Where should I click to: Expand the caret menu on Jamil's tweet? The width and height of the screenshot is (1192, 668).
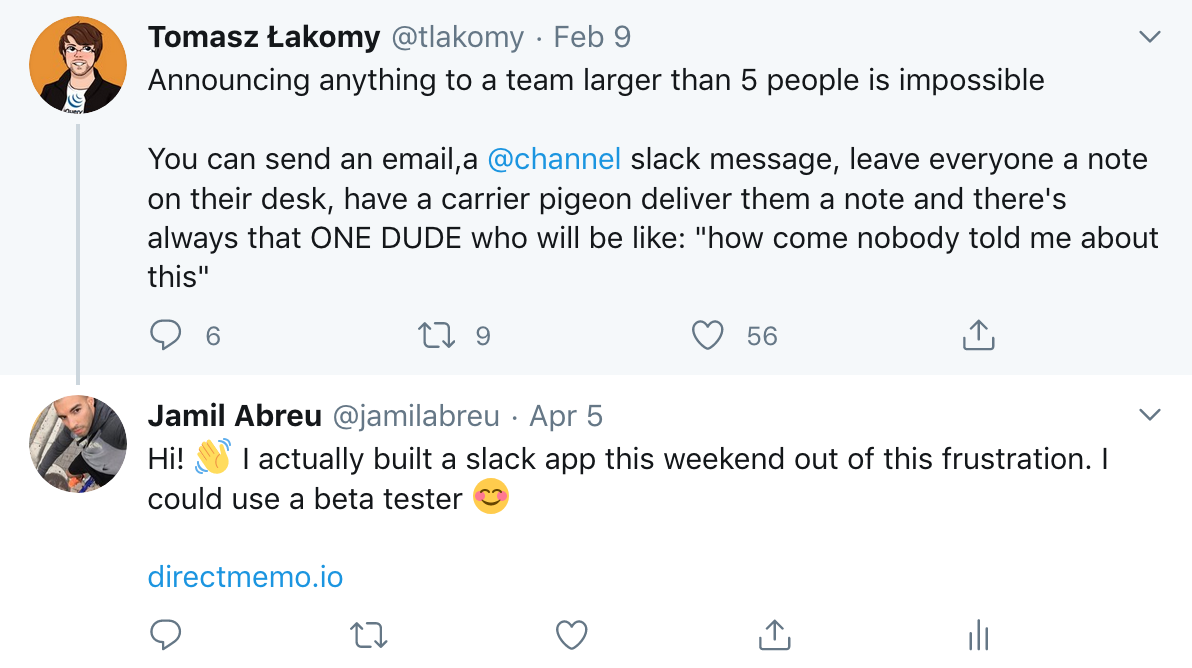click(1150, 415)
